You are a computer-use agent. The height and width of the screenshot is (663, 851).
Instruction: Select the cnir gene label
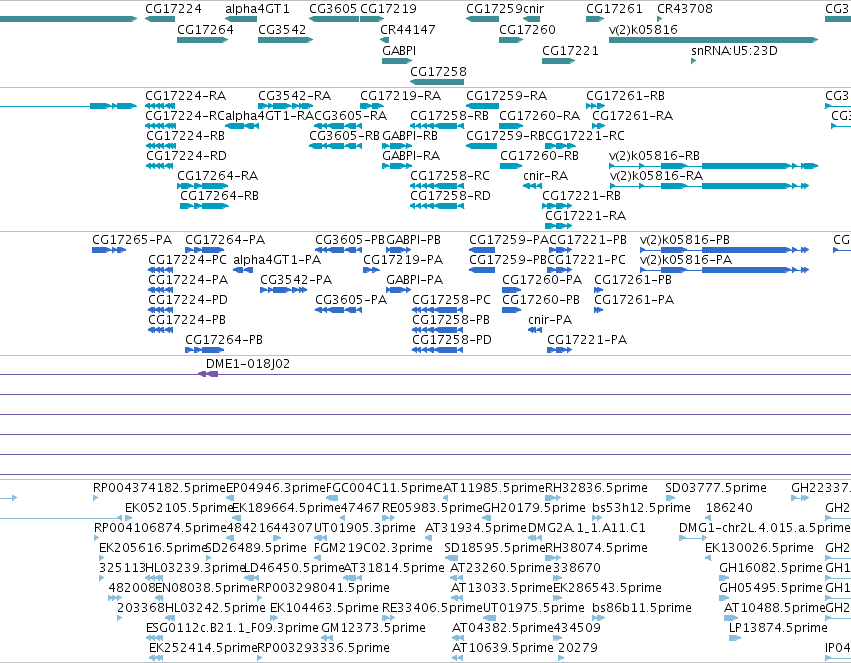click(x=533, y=9)
